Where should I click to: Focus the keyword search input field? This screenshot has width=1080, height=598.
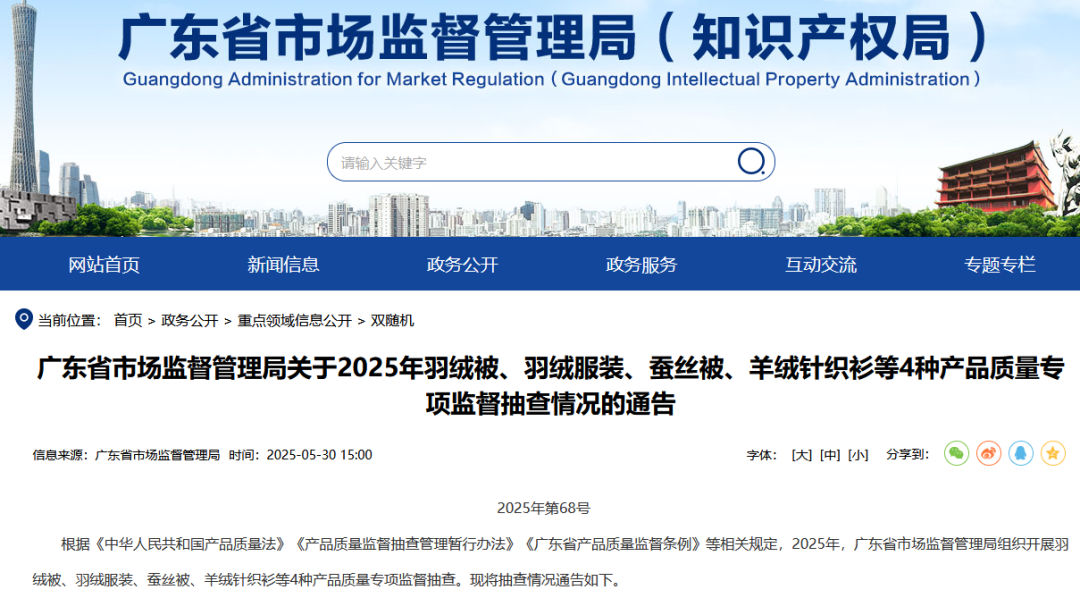530,162
